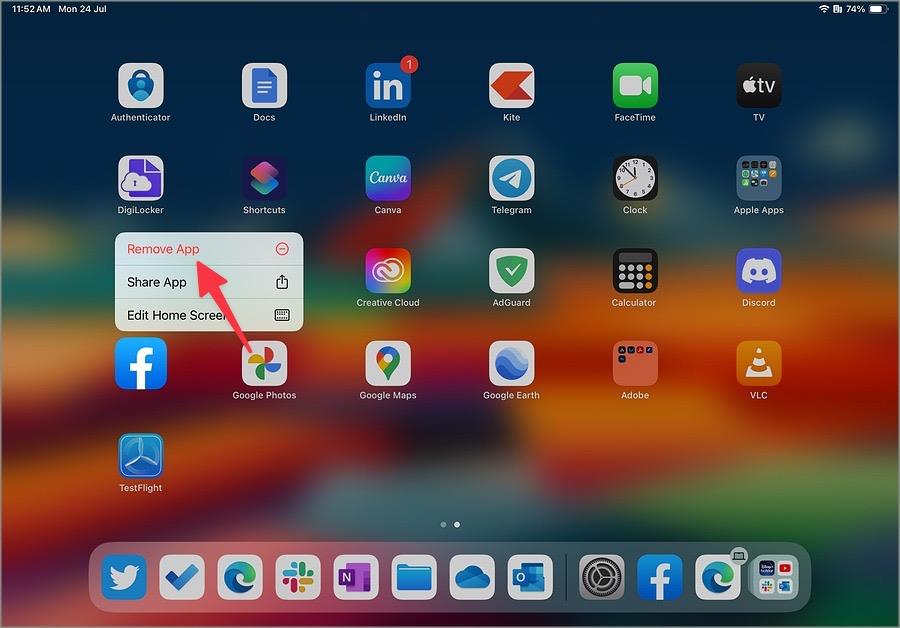Choose Remove App from context menu
This screenshot has width=900, height=628.
click(x=209, y=249)
